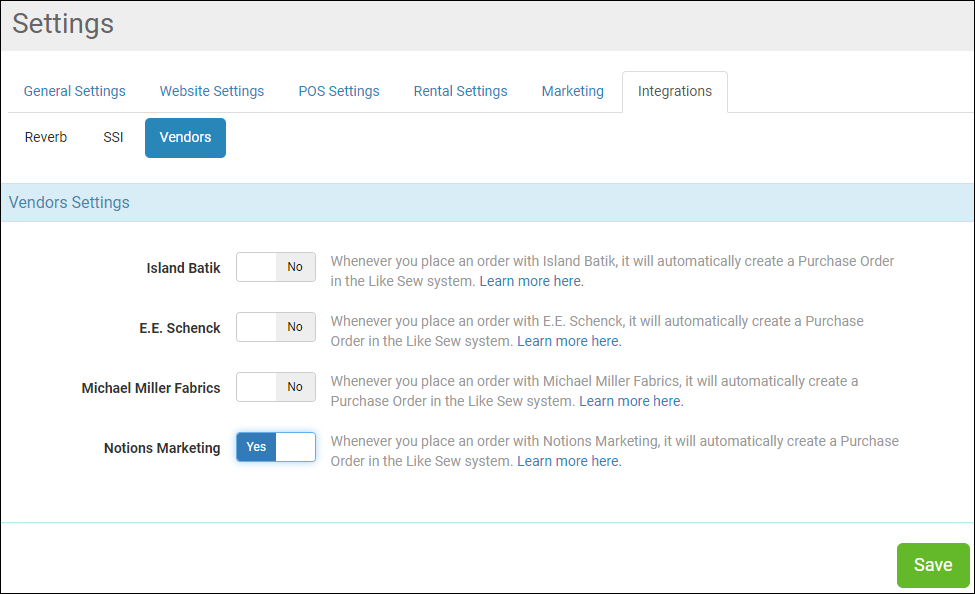The height and width of the screenshot is (594, 975).
Task: Select the Marketing tab
Action: pyautogui.click(x=573, y=91)
